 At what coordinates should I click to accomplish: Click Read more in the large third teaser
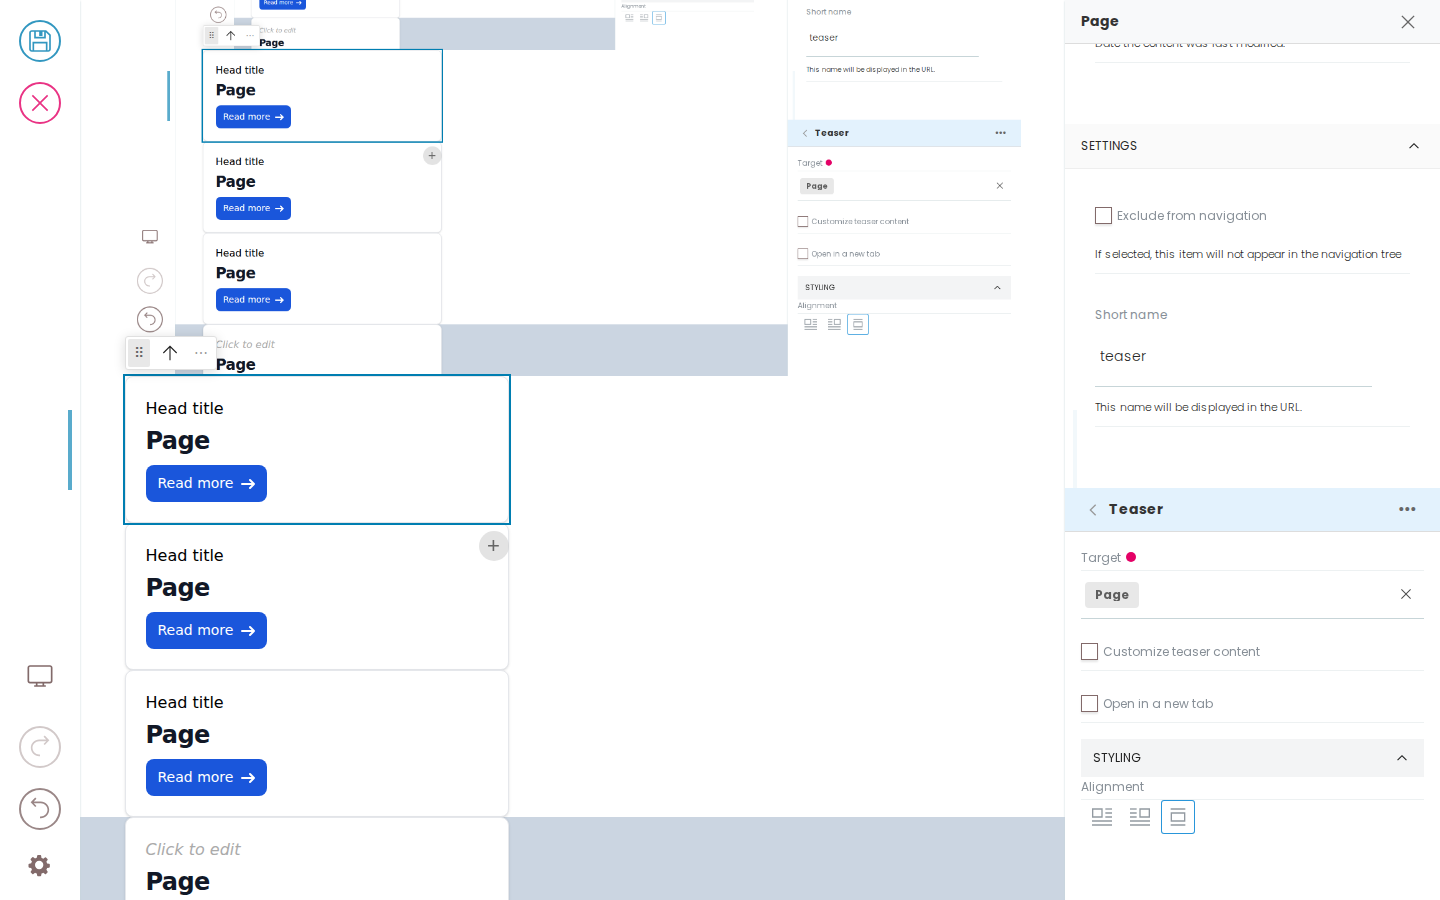point(206,778)
